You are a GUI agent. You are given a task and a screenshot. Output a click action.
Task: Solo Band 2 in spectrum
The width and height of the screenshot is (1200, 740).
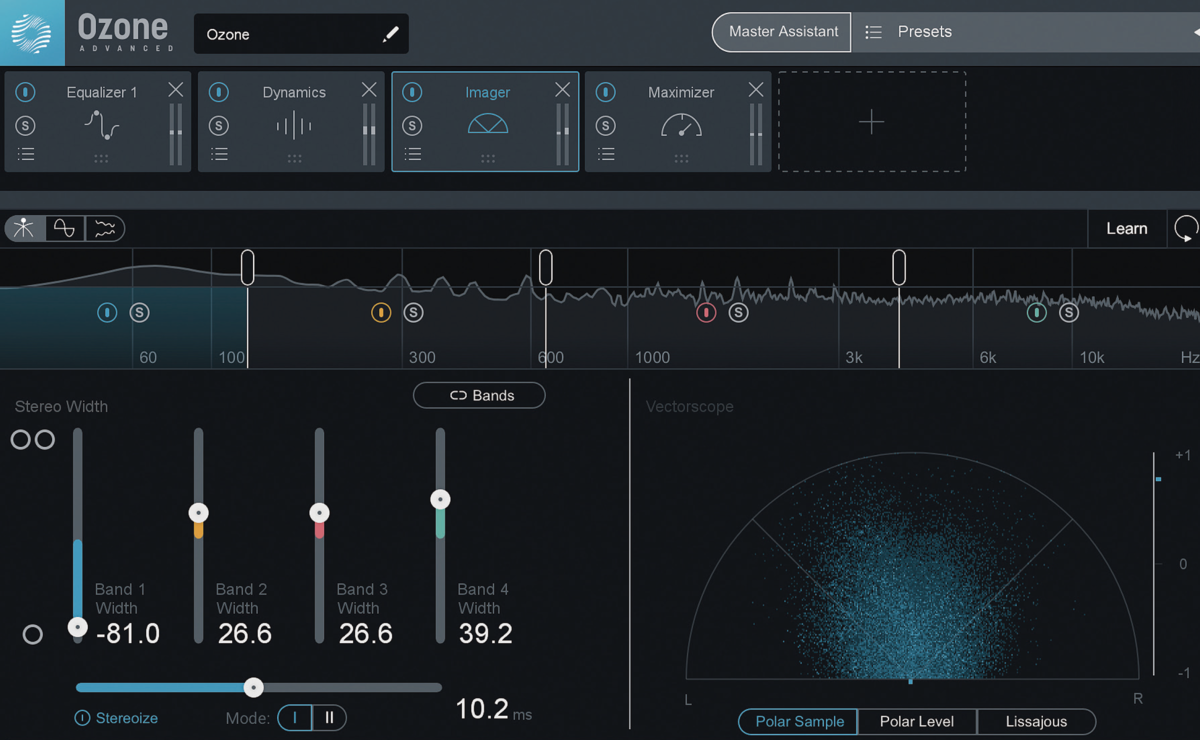pos(413,313)
